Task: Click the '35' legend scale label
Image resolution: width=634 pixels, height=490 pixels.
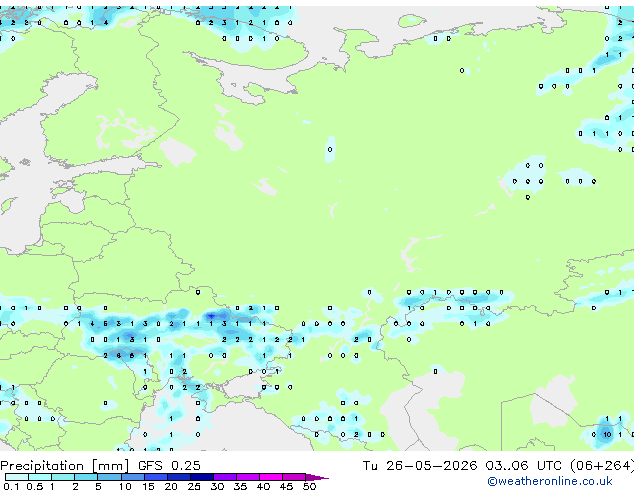Action: coord(240,486)
